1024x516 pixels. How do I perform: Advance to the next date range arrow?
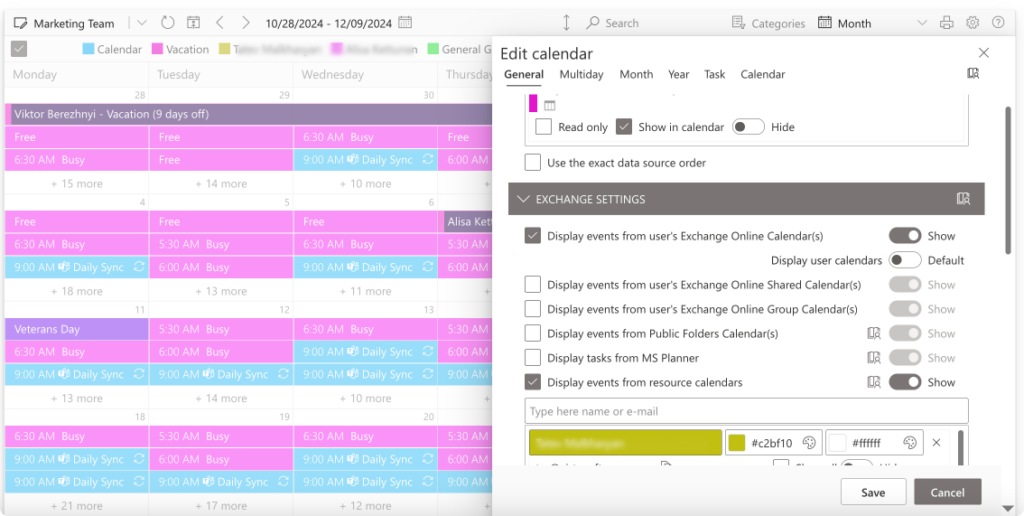point(245,23)
